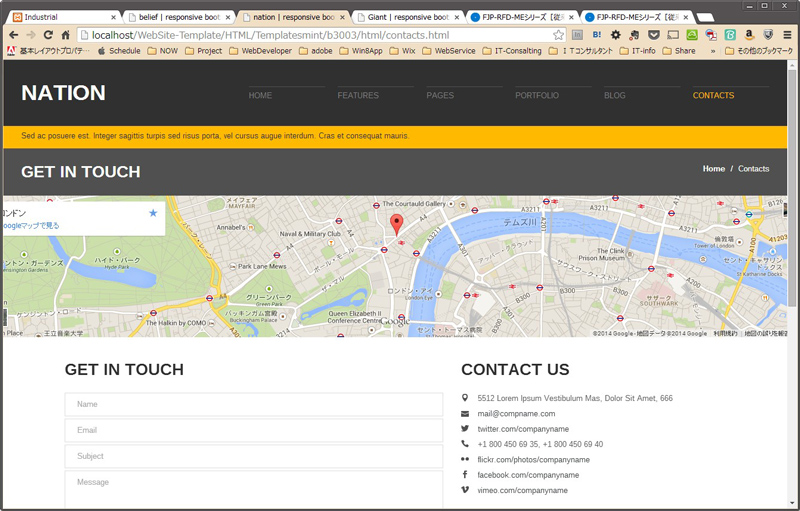Click the Vimeo icon in the contact list
Screen dimensions: 800x511
[x=465, y=490]
